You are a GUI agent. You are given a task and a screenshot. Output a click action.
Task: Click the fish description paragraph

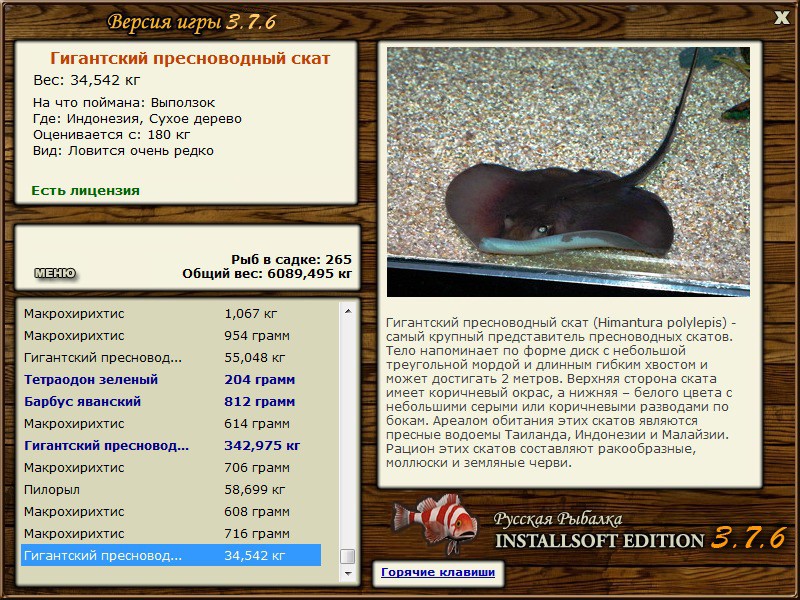(x=561, y=392)
